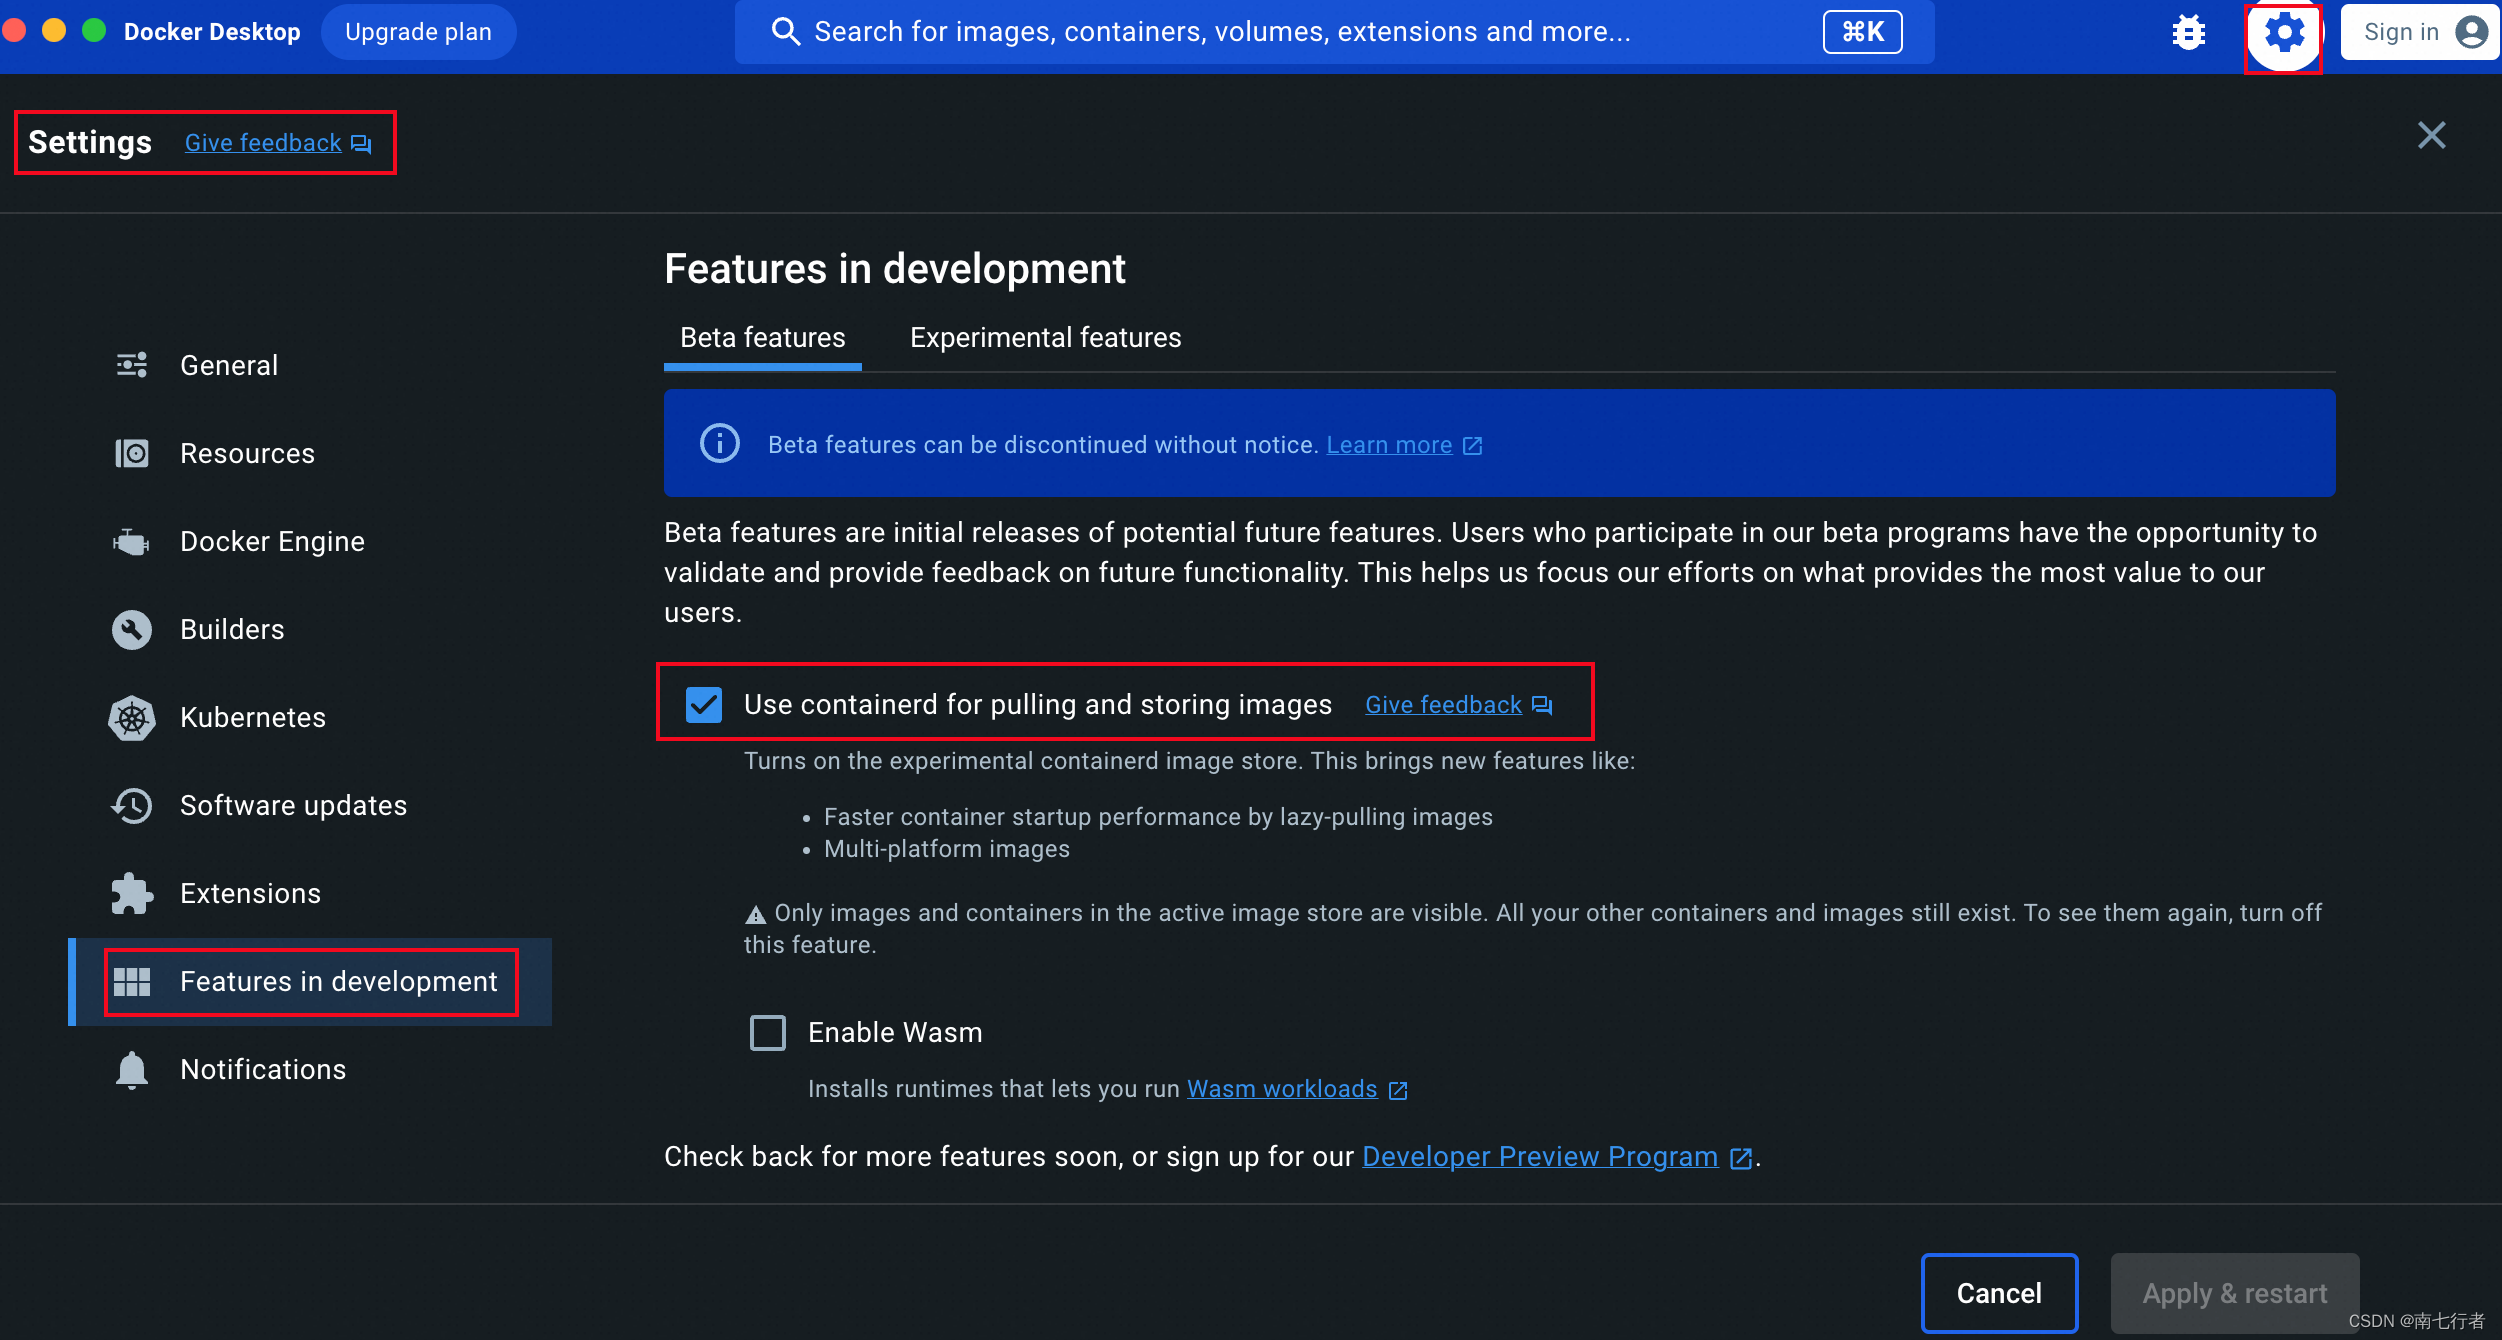Toggle the Beta features tab selection
Viewport: 2502px width, 1340px height.
tap(763, 337)
